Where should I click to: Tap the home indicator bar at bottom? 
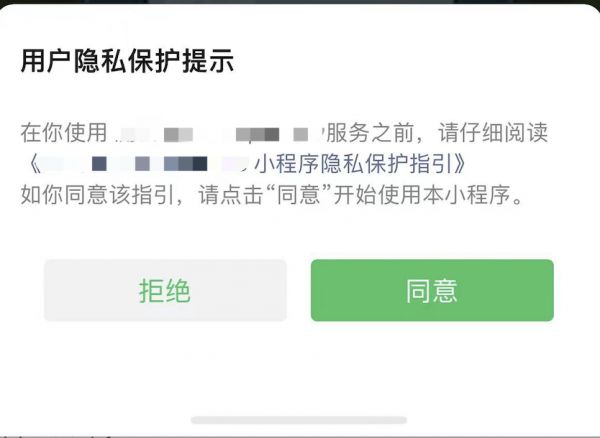pyautogui.click(x=299, y=420)
